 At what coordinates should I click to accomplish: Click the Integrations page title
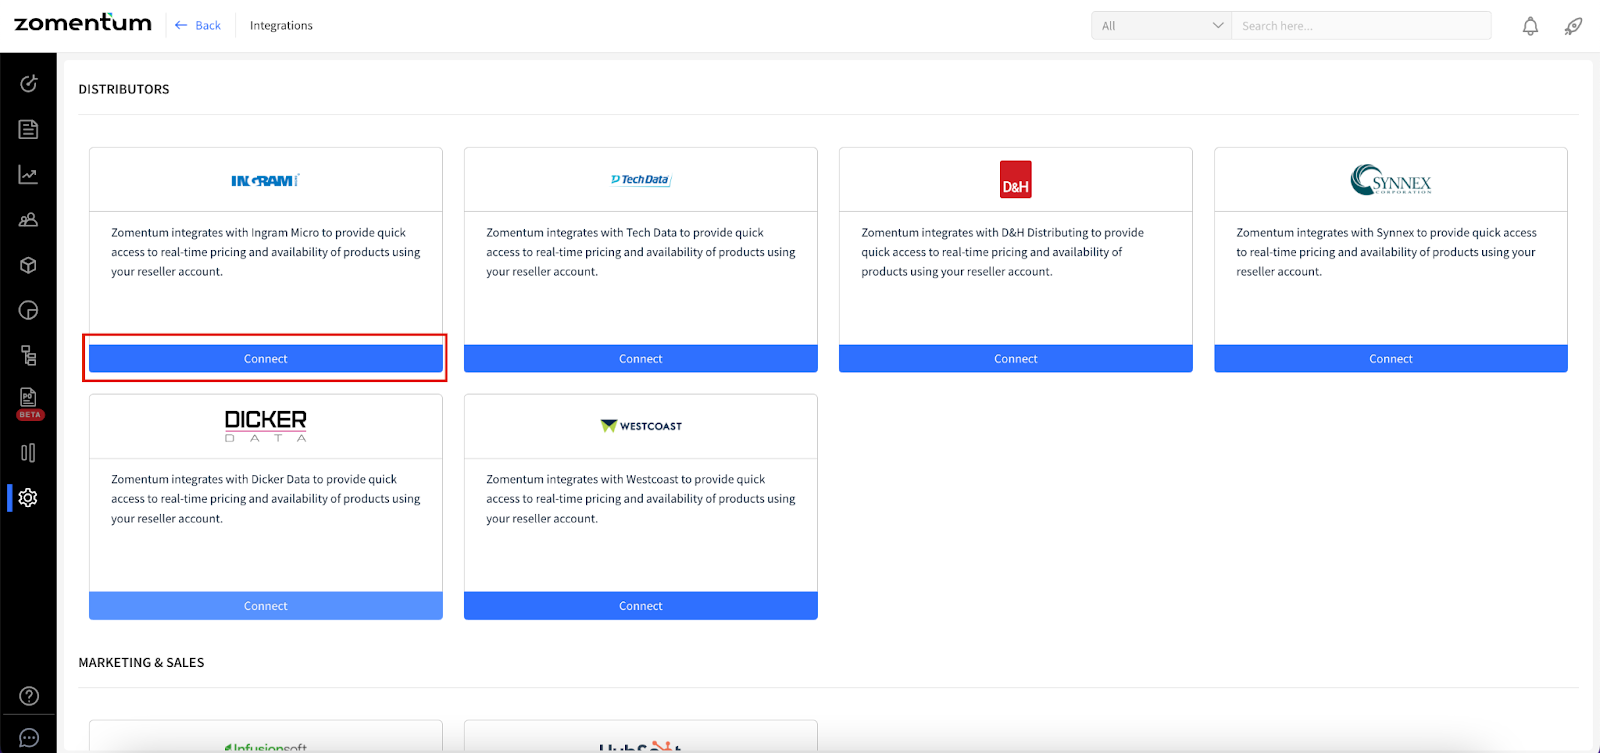pos(281,26)
